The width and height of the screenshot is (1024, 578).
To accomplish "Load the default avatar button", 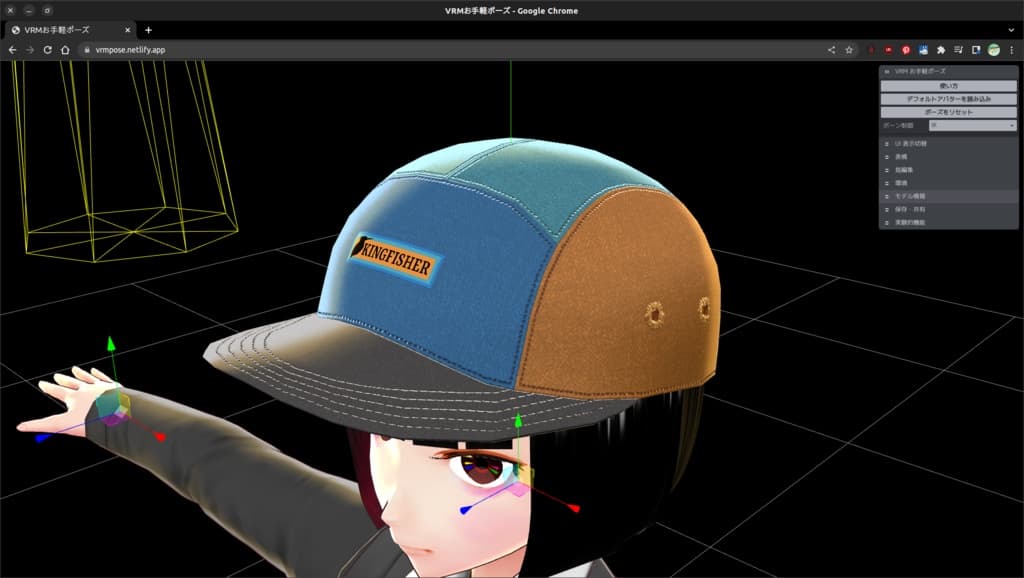I will (948, 99).
